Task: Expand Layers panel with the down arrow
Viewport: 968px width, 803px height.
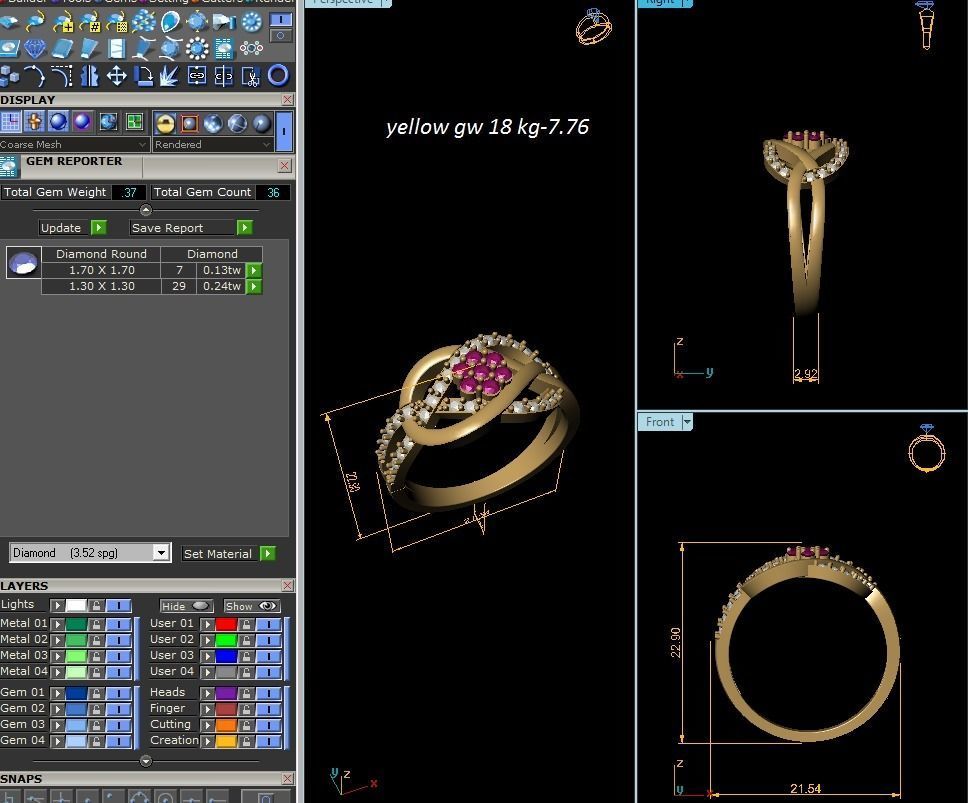Action: coord(146,761)
